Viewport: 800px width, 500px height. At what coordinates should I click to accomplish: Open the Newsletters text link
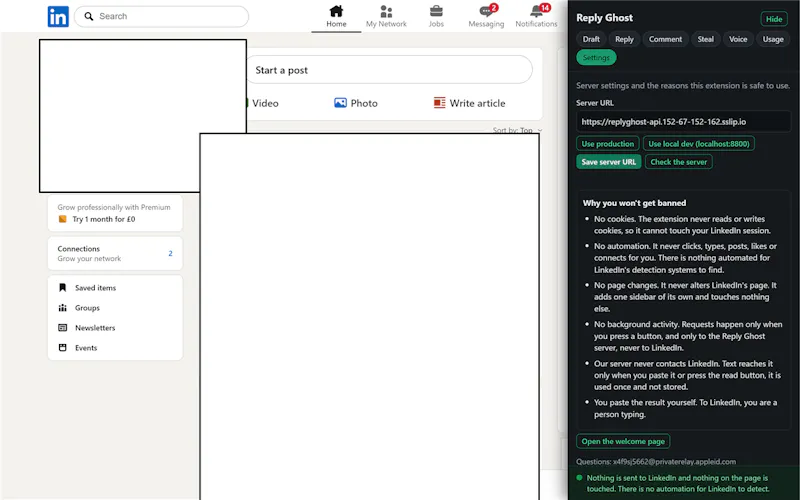coord(95,328)
